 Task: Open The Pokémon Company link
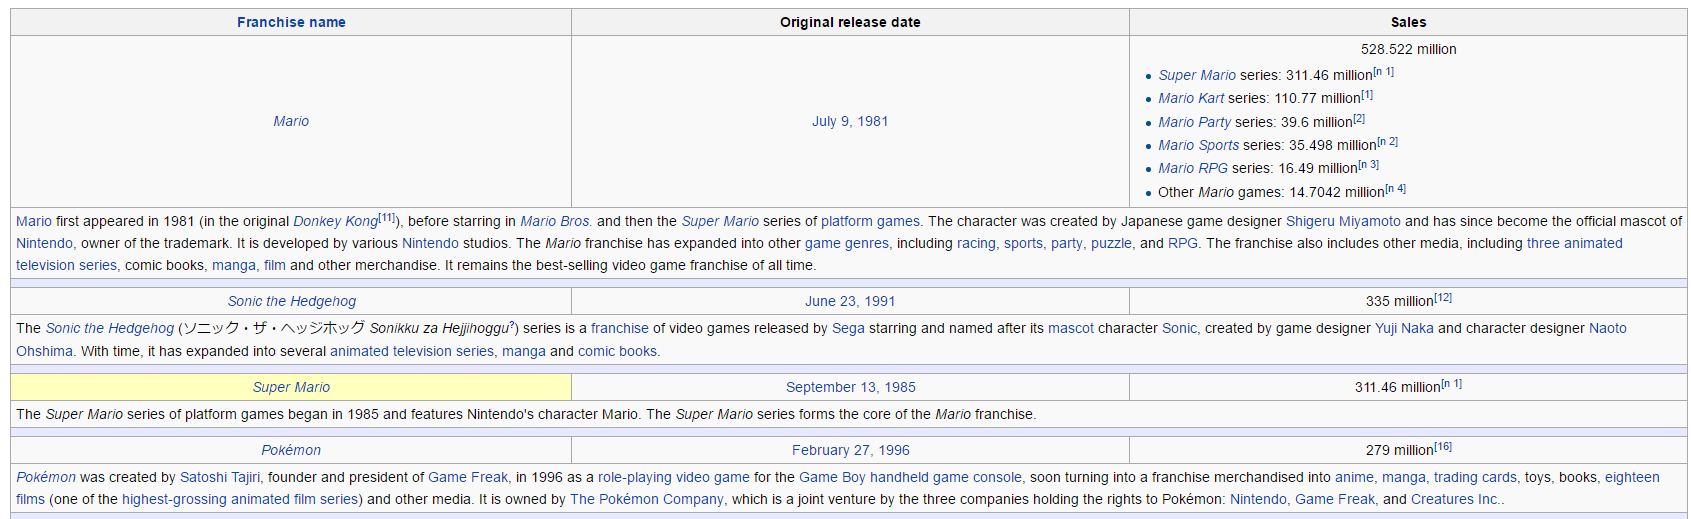(x=647, y=499)
